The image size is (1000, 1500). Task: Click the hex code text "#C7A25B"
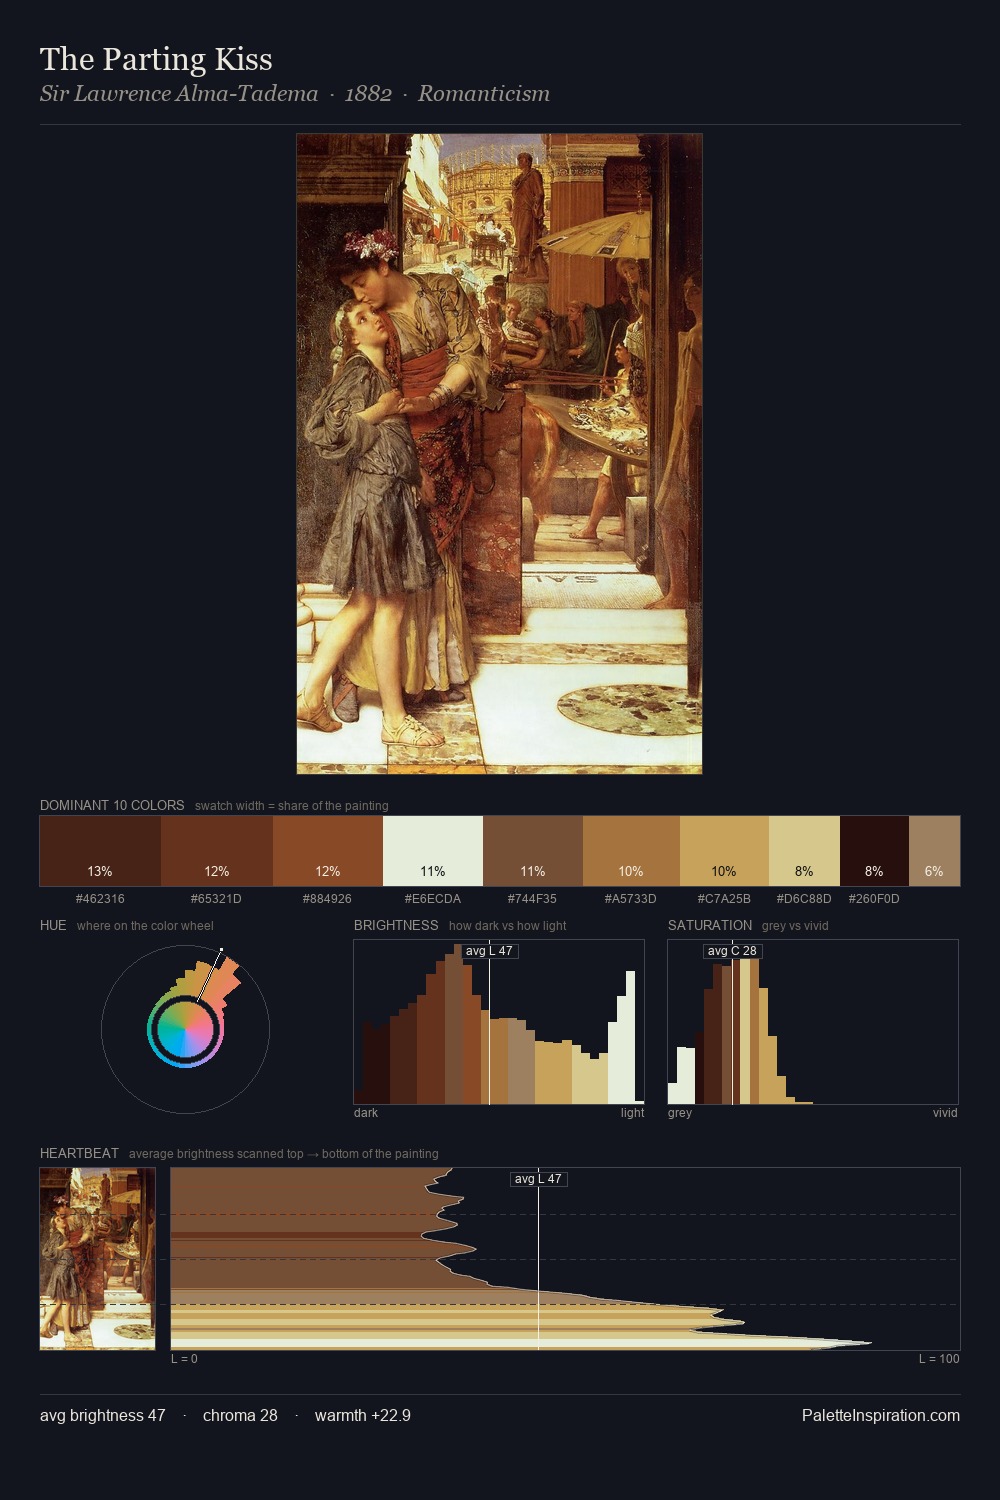724,899
